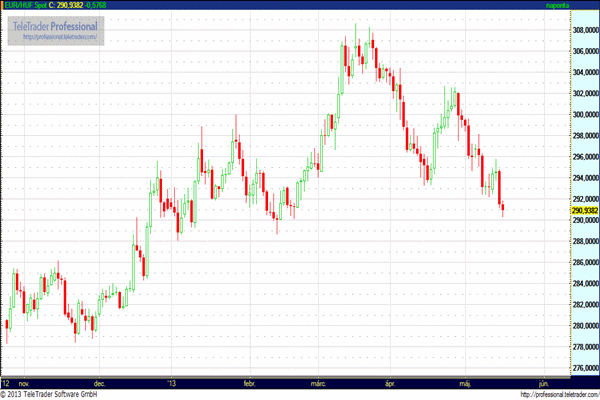This screenshot has width=600, height=400.
Task: Click the 'márc.' date axis label
Action: 319,382
